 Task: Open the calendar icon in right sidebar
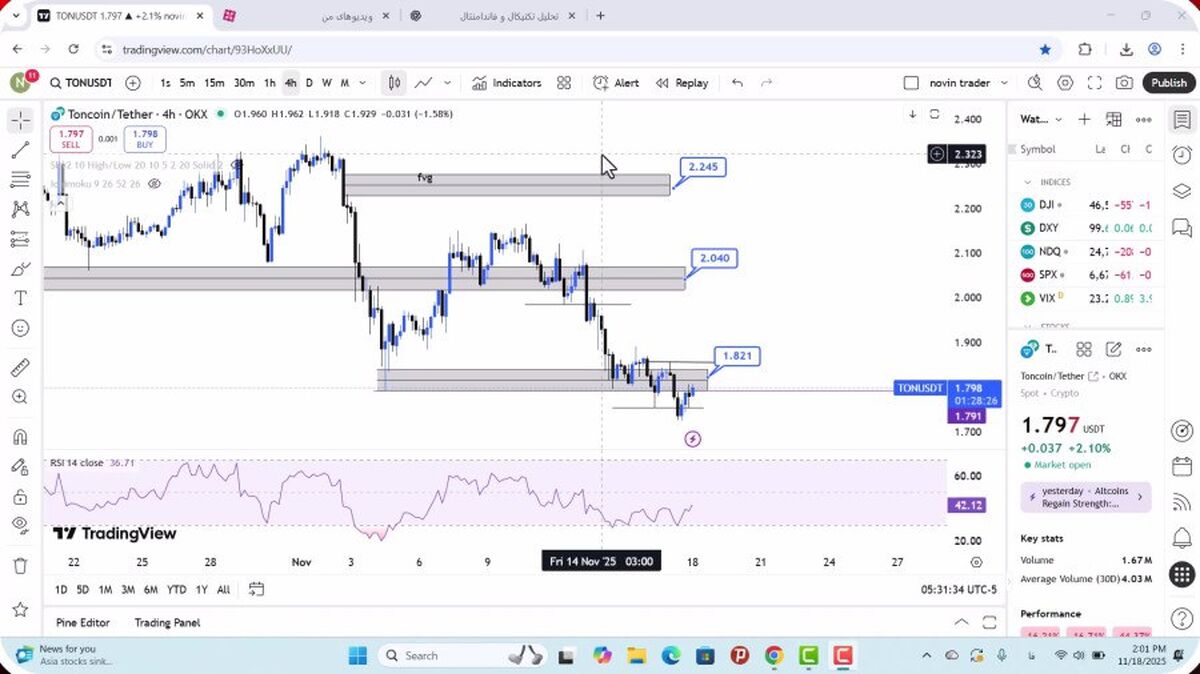tap(1181, 468)
